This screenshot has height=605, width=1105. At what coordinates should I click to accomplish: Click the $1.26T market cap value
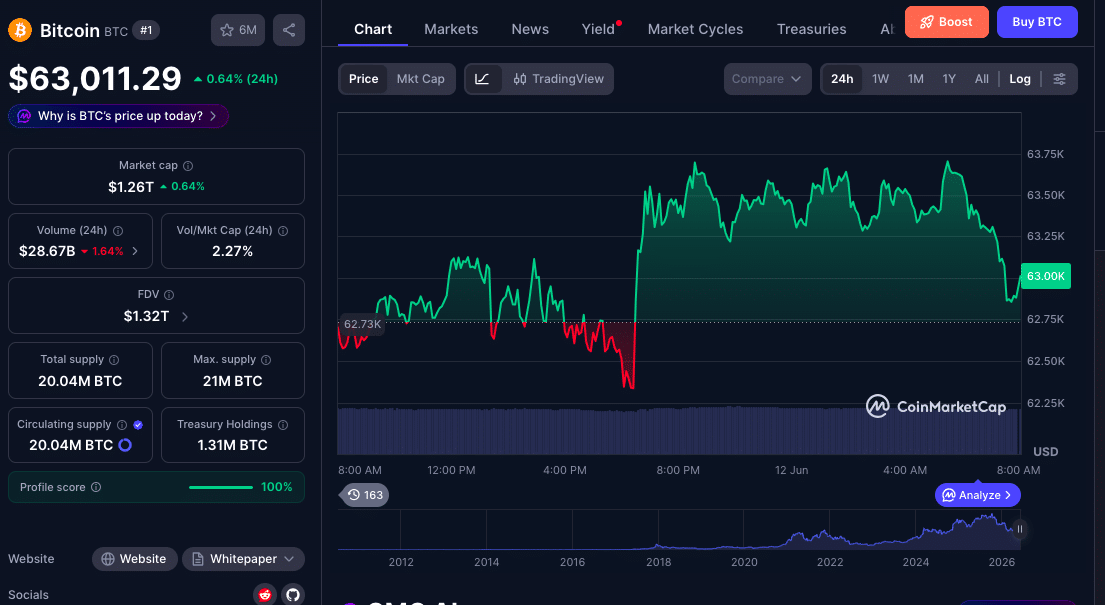click(x=131, y=187)
